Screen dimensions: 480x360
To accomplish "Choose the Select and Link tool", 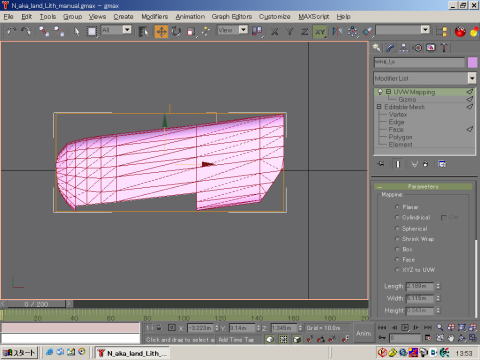I will [x=44, y=31].
